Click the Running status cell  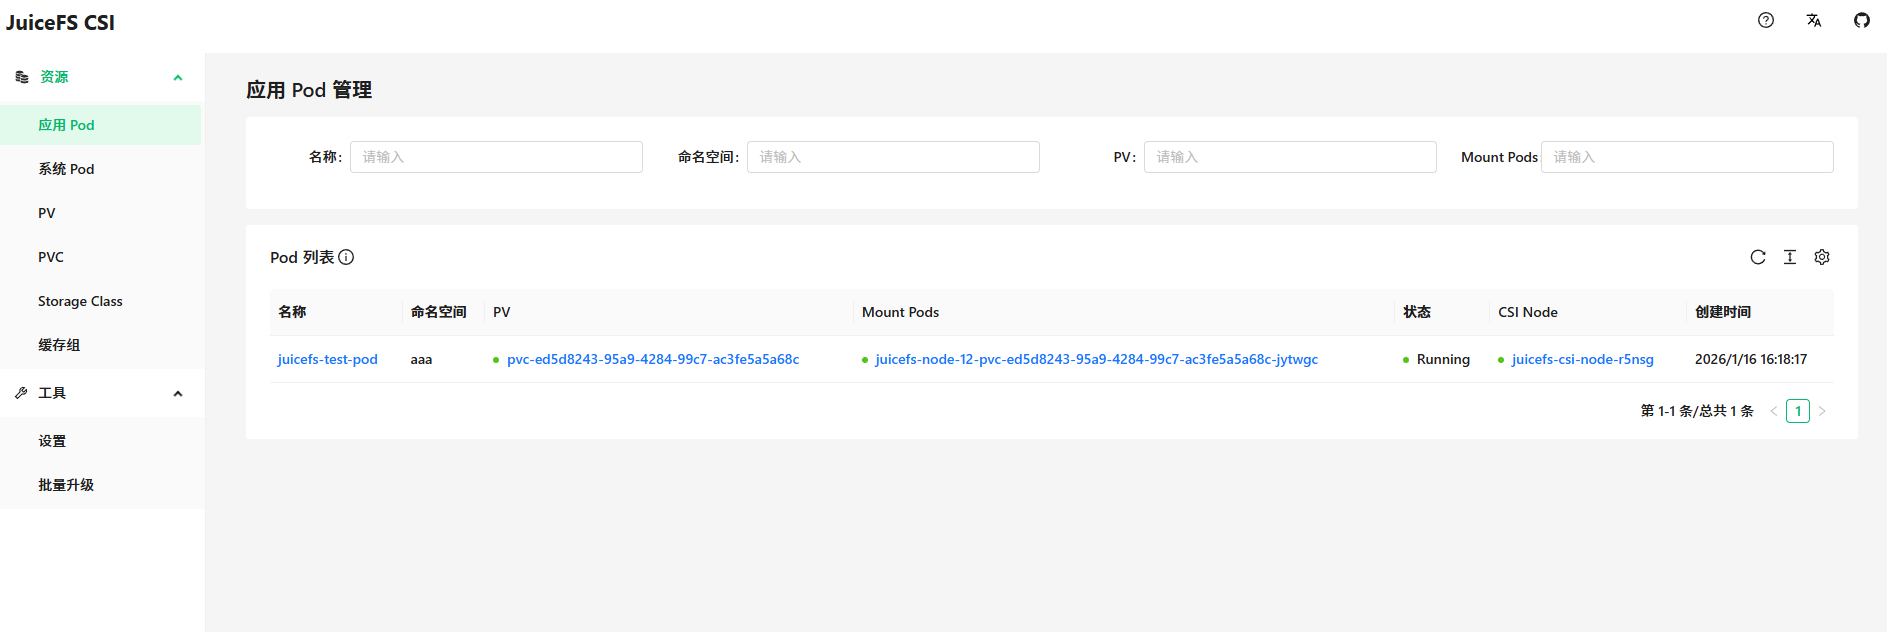pyautogui.click(x=1442, y=359)
